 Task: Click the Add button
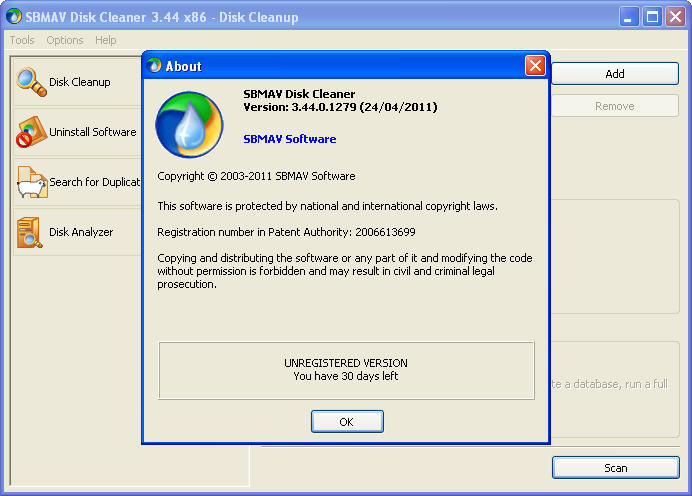(x=615, y=74)
